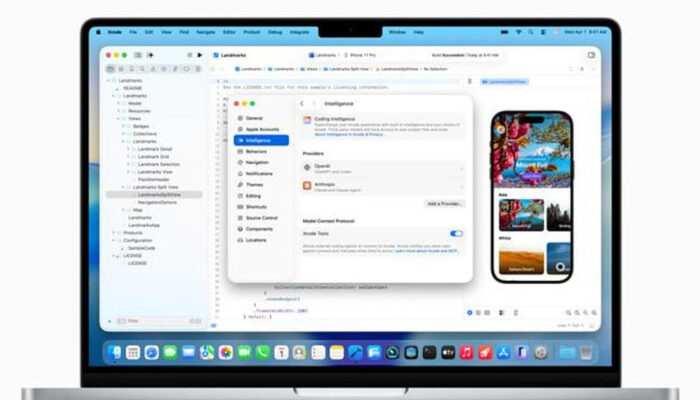
Task: Open Components settings pane
Action: pyautogui.click(x=261, y=229)
